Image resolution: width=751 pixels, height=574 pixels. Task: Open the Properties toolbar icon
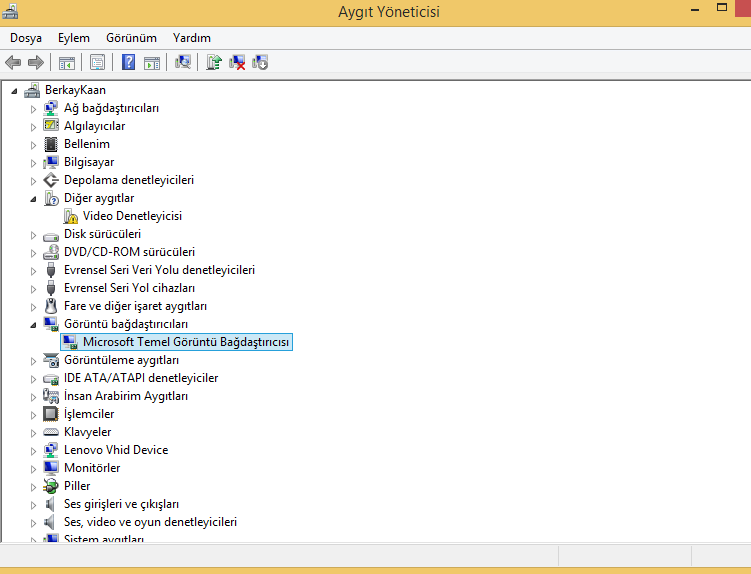pyautogui.click(x=97, y=62)
